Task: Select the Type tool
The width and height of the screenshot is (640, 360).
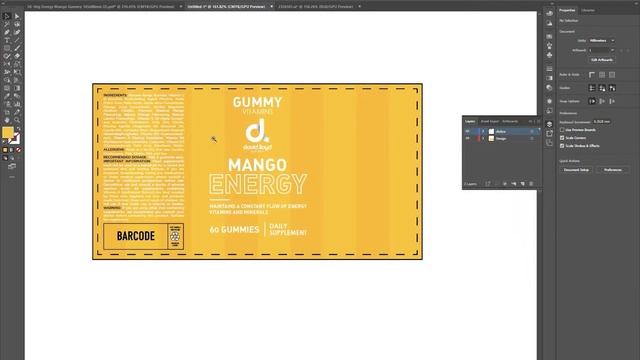Action: [7, 40]
